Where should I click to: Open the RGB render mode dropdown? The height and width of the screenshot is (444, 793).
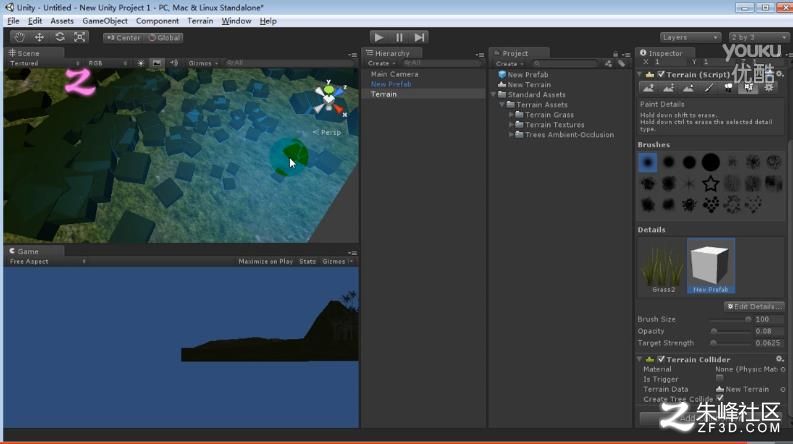[x=107, y=63]
